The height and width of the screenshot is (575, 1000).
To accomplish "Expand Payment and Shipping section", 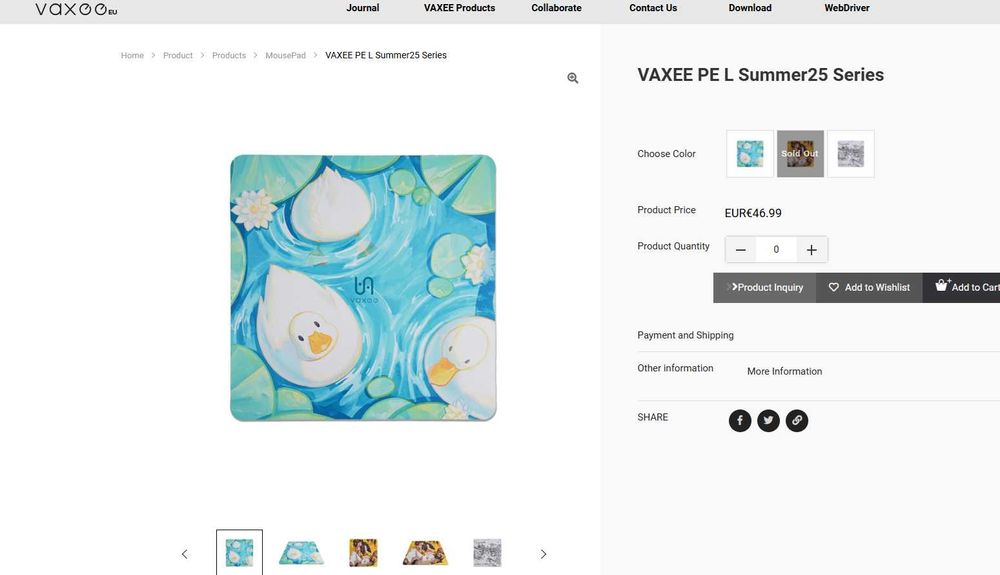I will [686, 335].
